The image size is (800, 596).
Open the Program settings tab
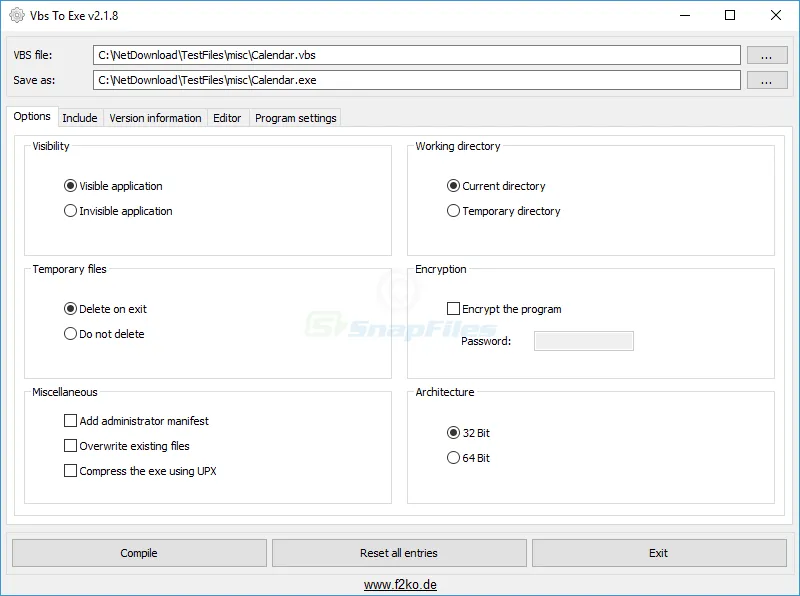click(295, 118)
